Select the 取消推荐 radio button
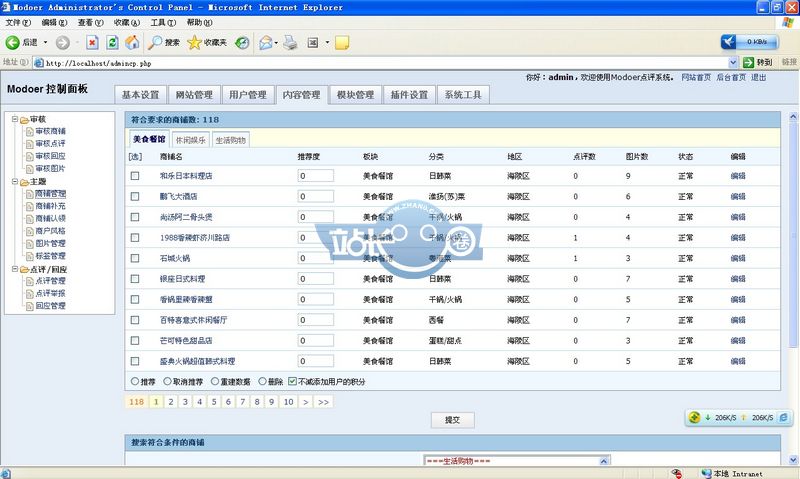The height and width of the screenshot is (479, 800). [x=167, y=381]
